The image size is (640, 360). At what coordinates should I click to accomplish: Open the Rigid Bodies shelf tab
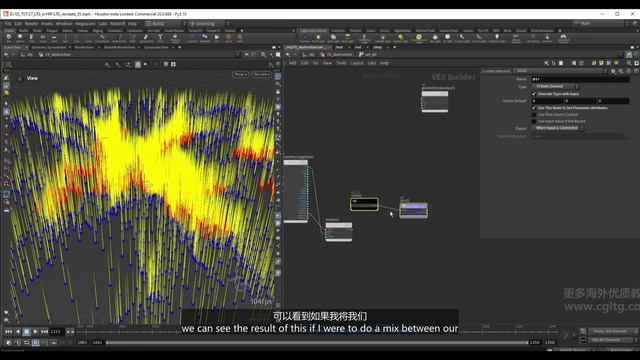point(402,31)
